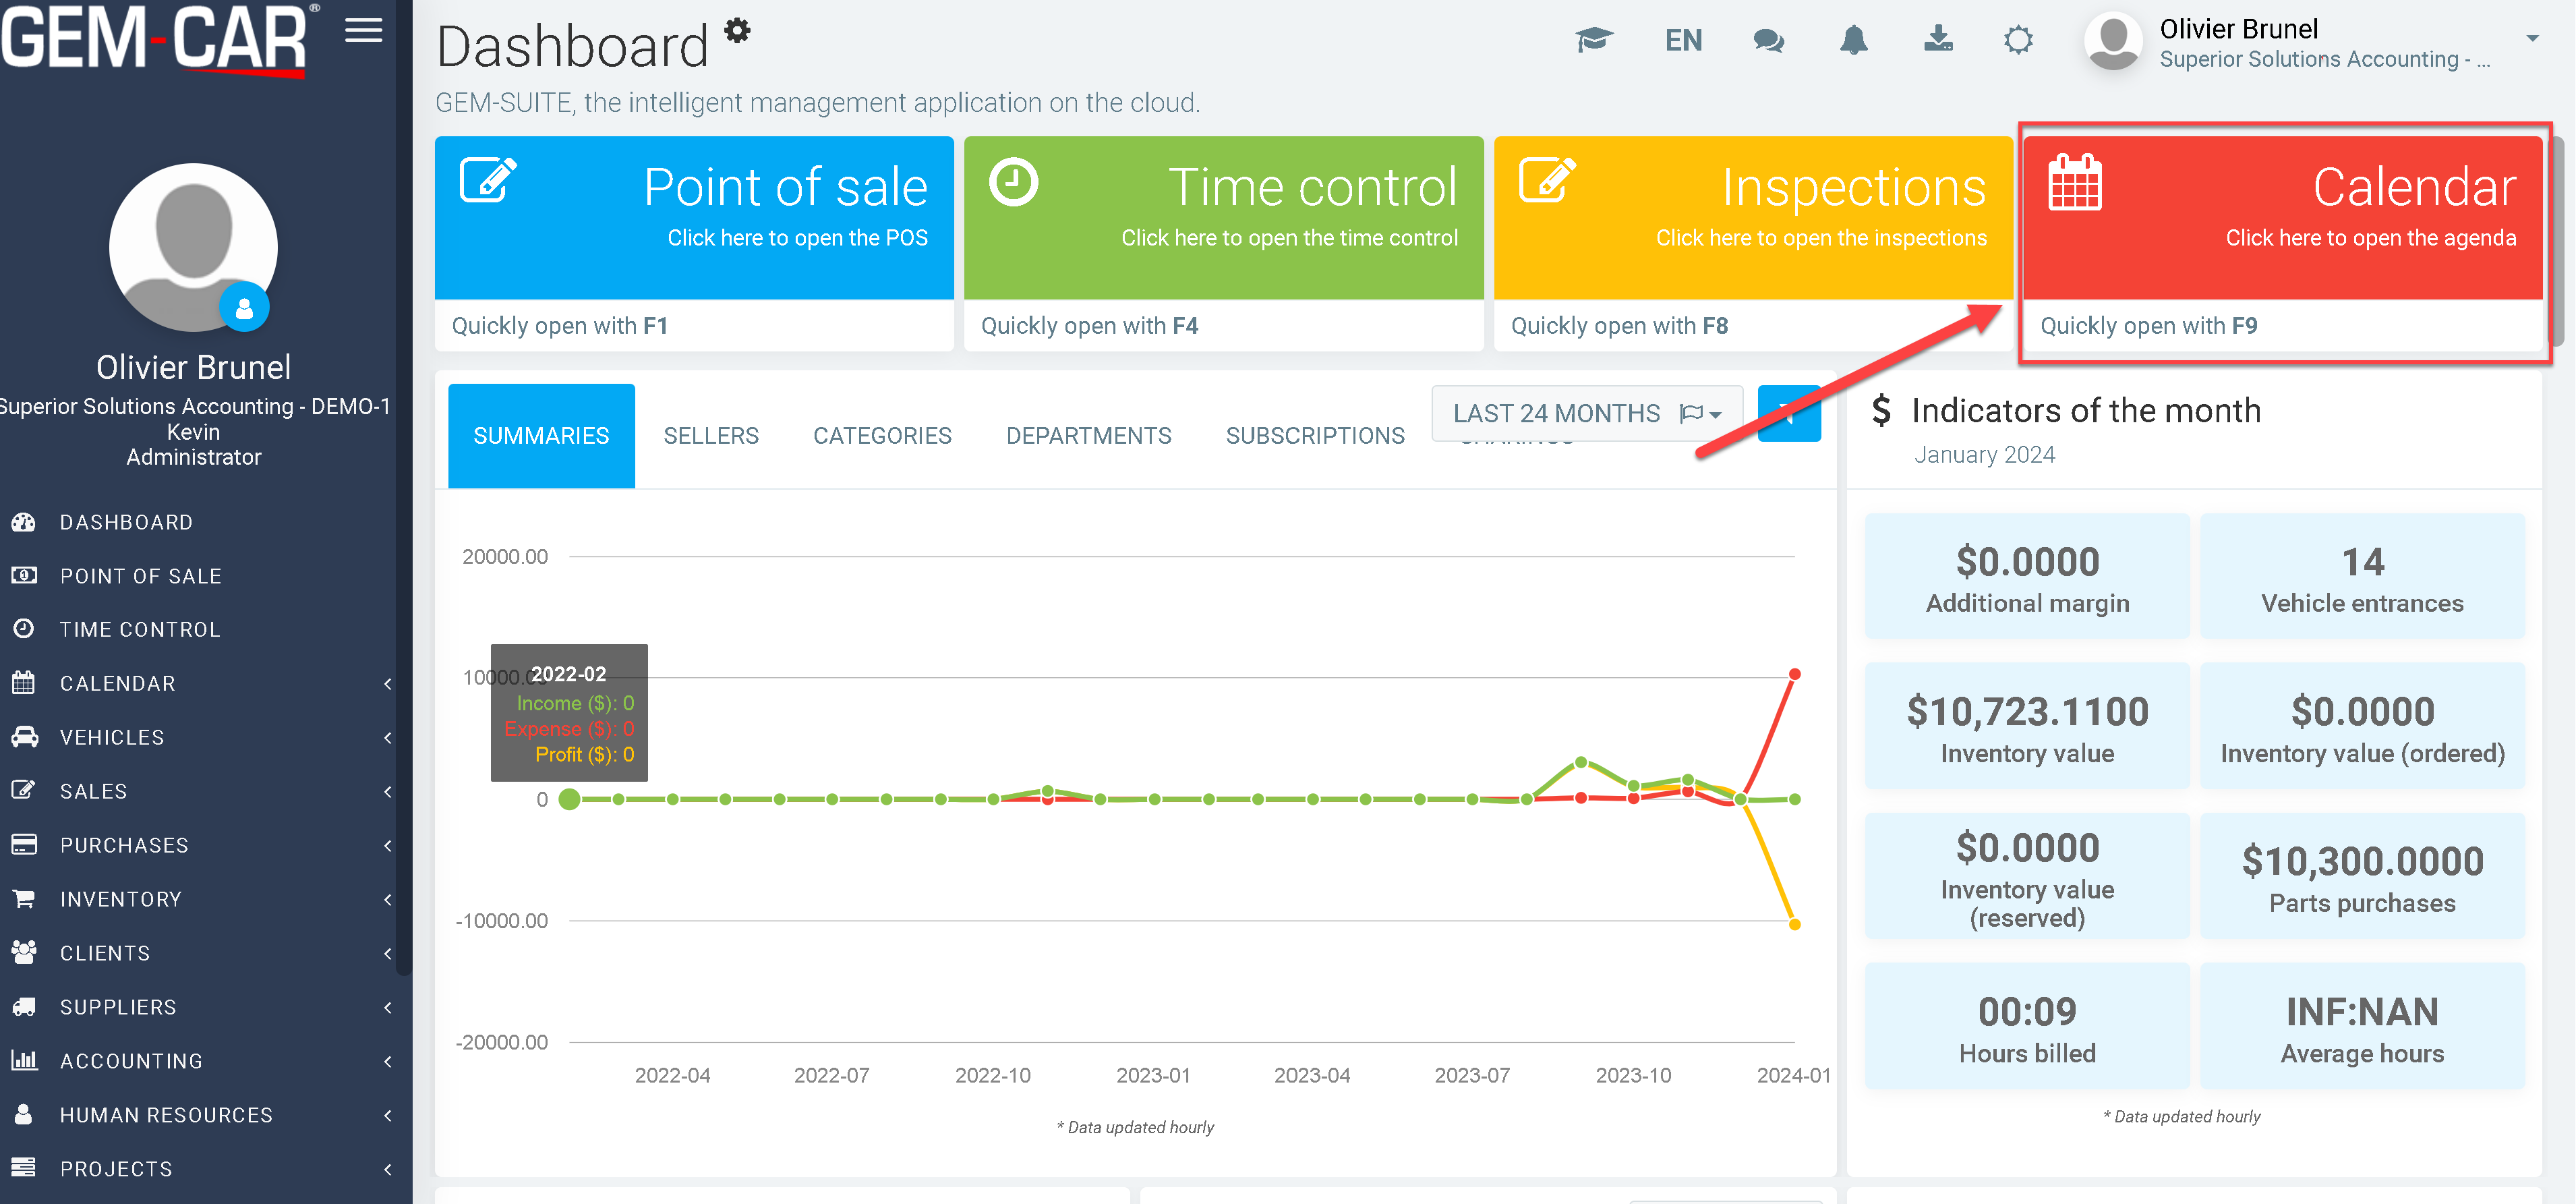Click the download icon in header
The width and height of the screenshot is (2576, 1204).
pos(1938,40)
